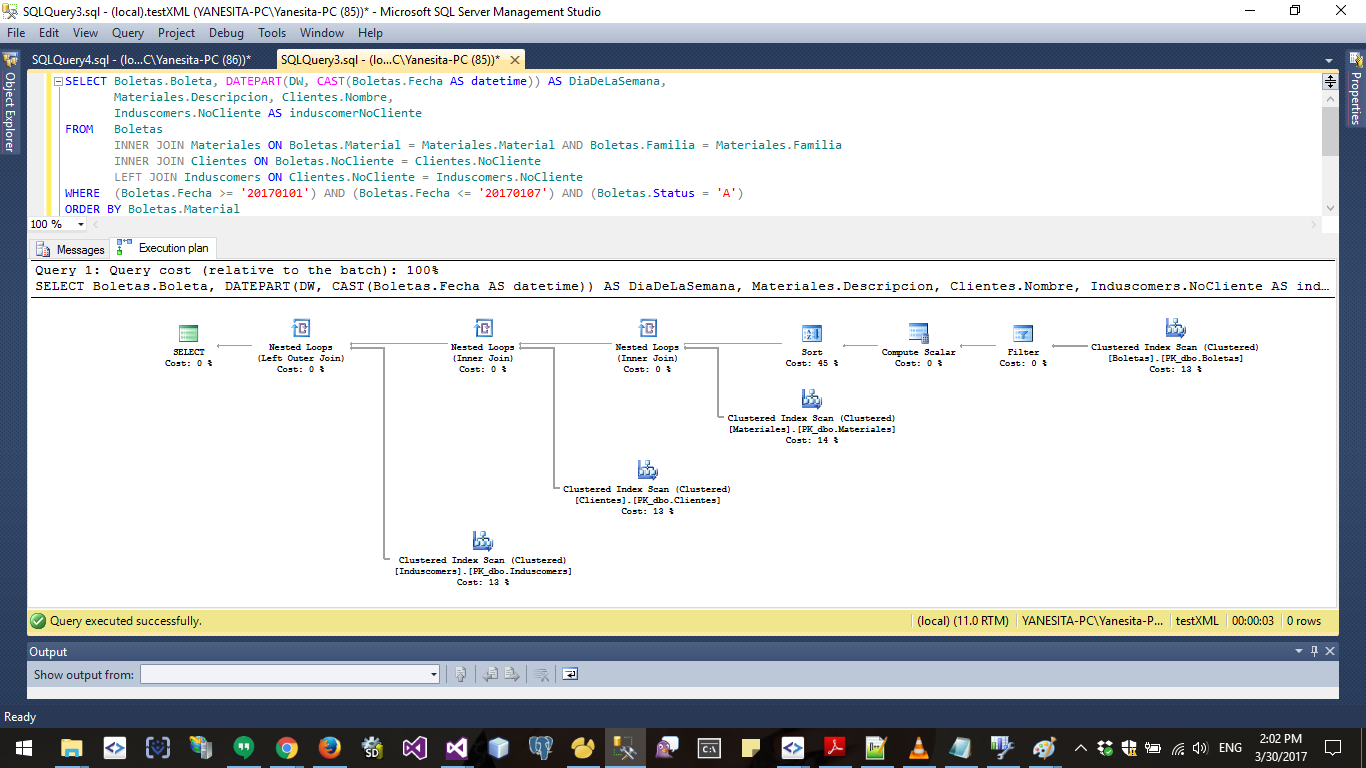Launch Google Chrome from the taskbar
This screenshot has width=1366, height=768.
point(286,748)
